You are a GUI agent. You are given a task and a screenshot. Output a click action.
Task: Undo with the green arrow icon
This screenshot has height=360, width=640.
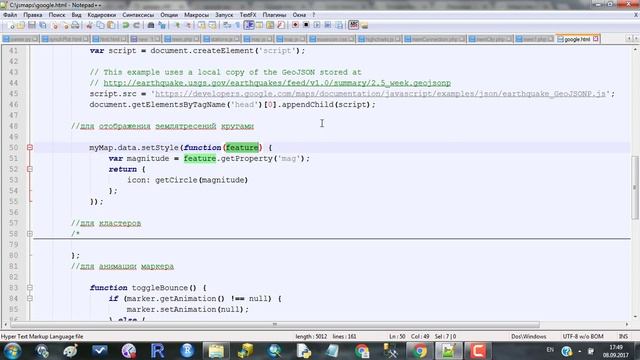[x=125, y=25]
